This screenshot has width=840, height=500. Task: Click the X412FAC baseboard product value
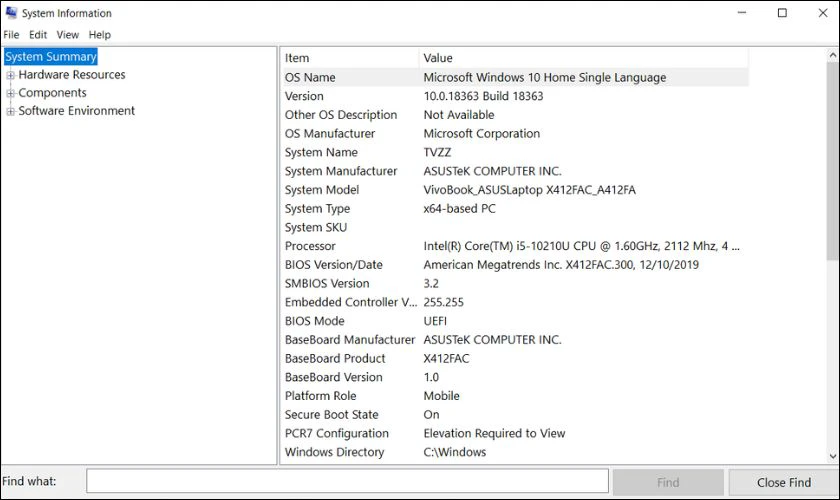[446, 359]
